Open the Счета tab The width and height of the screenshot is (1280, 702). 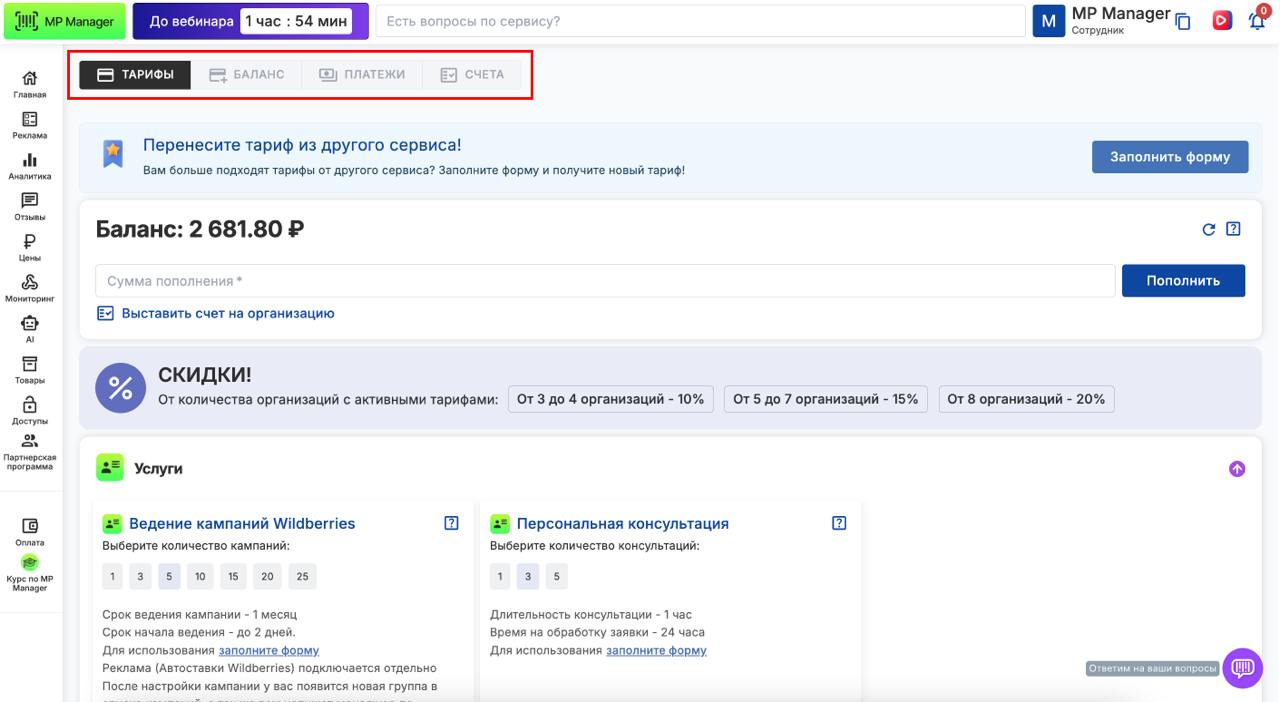point(473,75)
